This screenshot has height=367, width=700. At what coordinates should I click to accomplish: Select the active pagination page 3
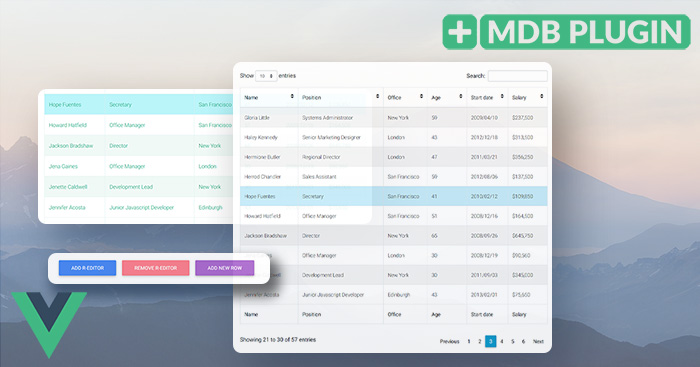[x=491, y=342]
